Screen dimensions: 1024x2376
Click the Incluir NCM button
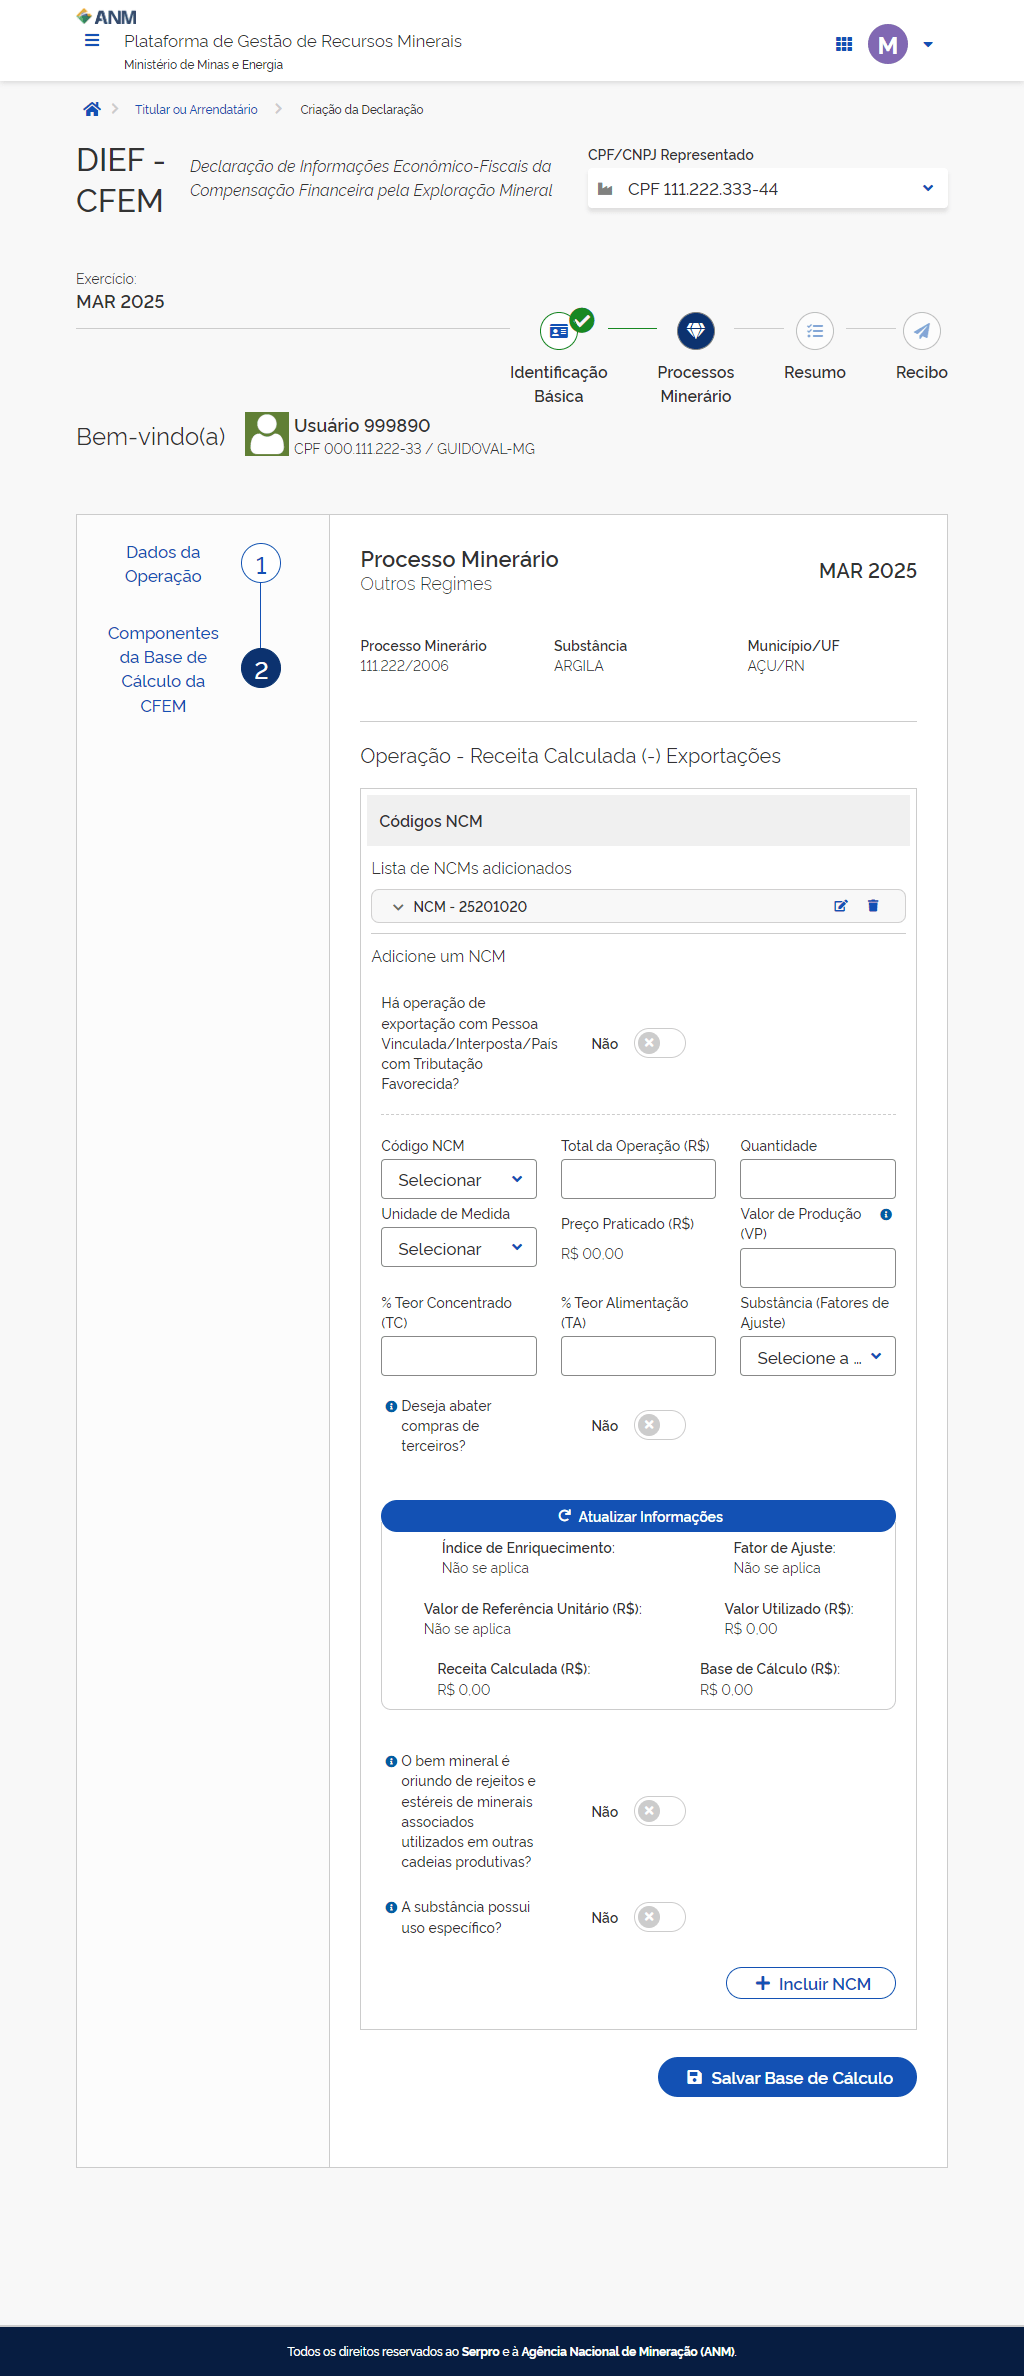point(810,1983)
